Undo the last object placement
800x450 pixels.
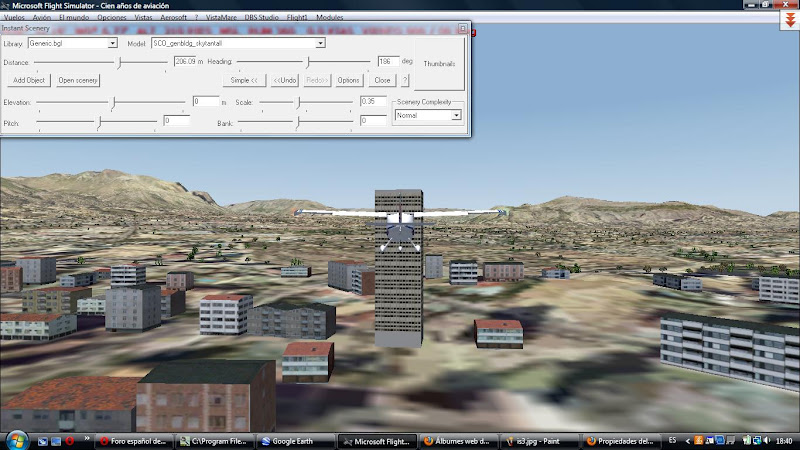(285, 80)
